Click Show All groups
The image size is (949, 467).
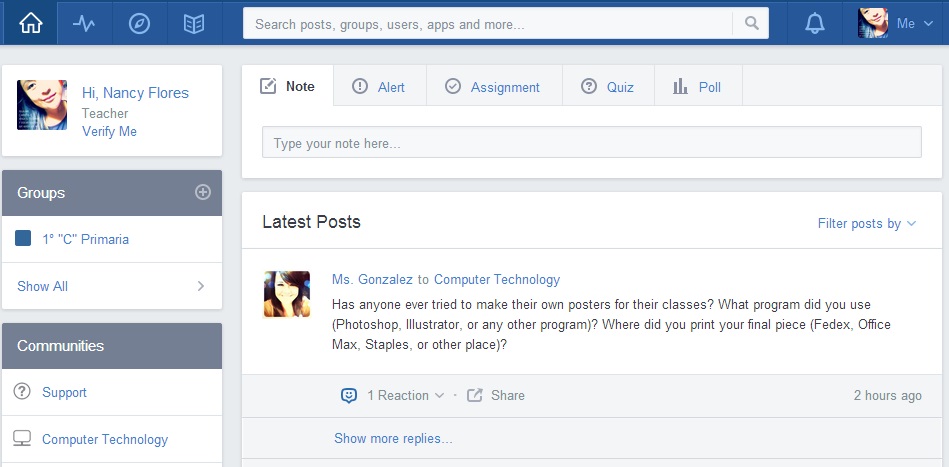pyautogui.click(x=42, y=286)
